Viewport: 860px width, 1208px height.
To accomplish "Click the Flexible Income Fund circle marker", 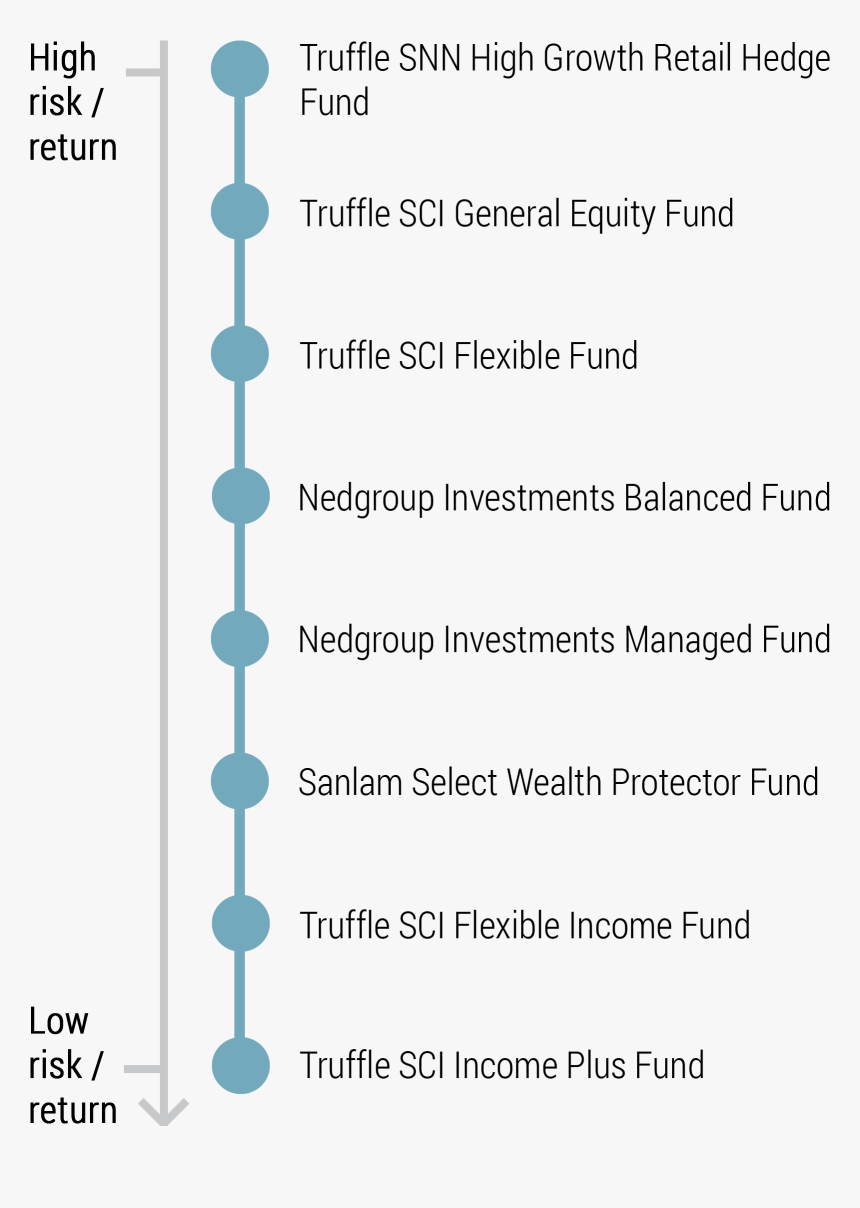I will [240, 923].
